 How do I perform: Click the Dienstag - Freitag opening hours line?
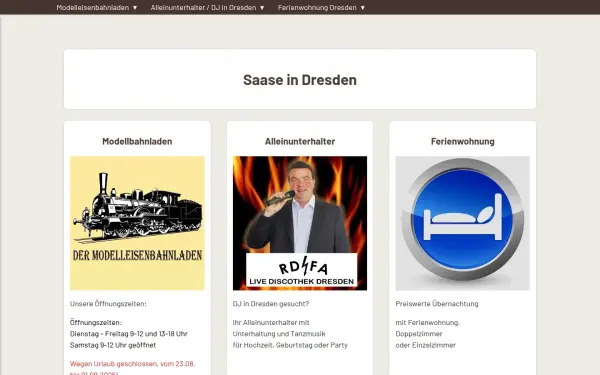click(x=129, y=334)
